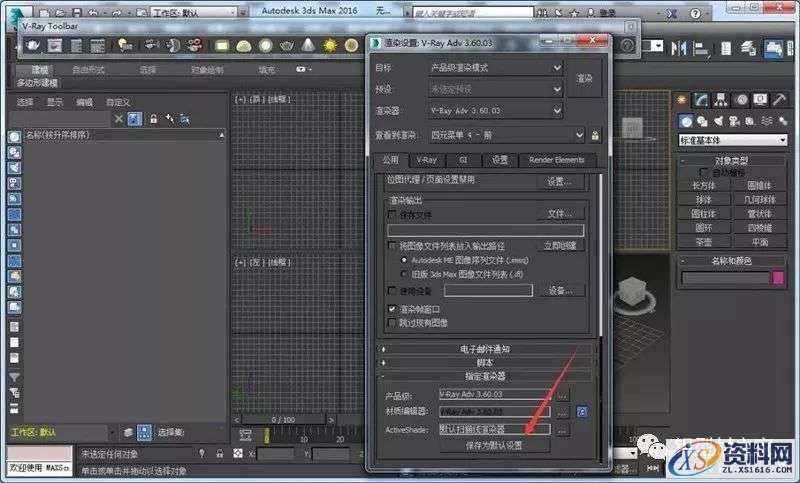Open the 查看到渲染 view dropdown
The width and height of the screenshot is (800, 483).
pyautogui.click(x=506, y=135)
